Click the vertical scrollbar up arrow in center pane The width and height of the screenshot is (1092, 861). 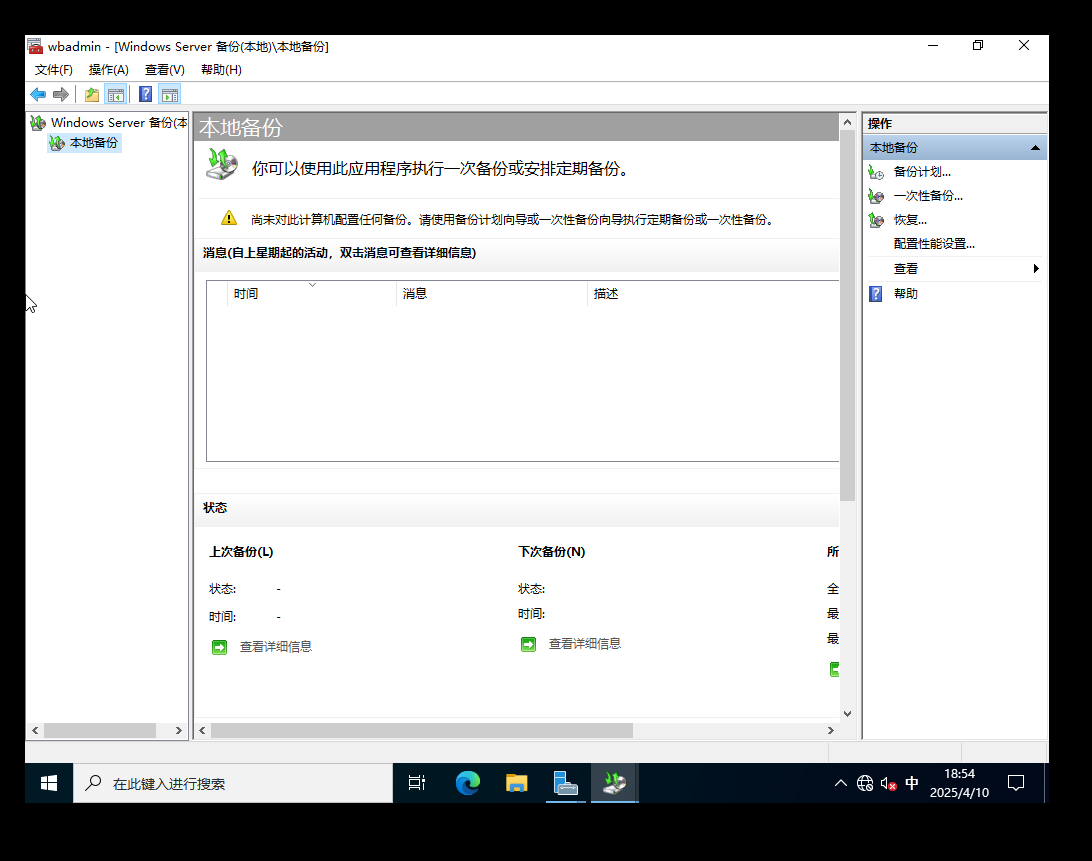[x=847, y=122]
